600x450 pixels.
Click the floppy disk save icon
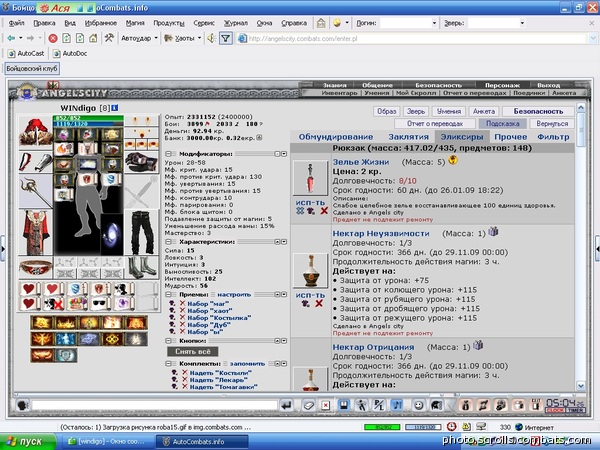344,405
